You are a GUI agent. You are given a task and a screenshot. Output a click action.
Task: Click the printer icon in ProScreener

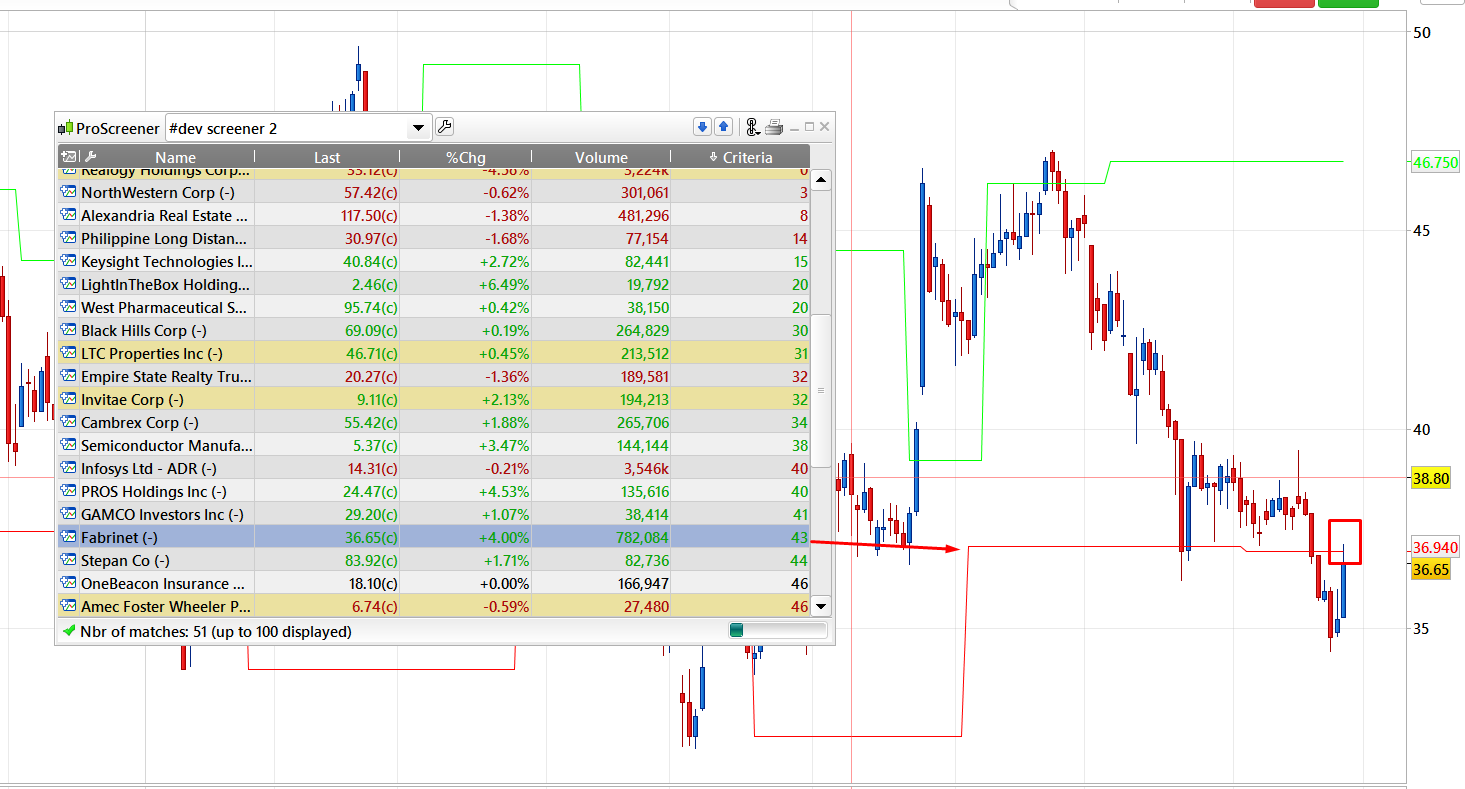pos(773,127)
